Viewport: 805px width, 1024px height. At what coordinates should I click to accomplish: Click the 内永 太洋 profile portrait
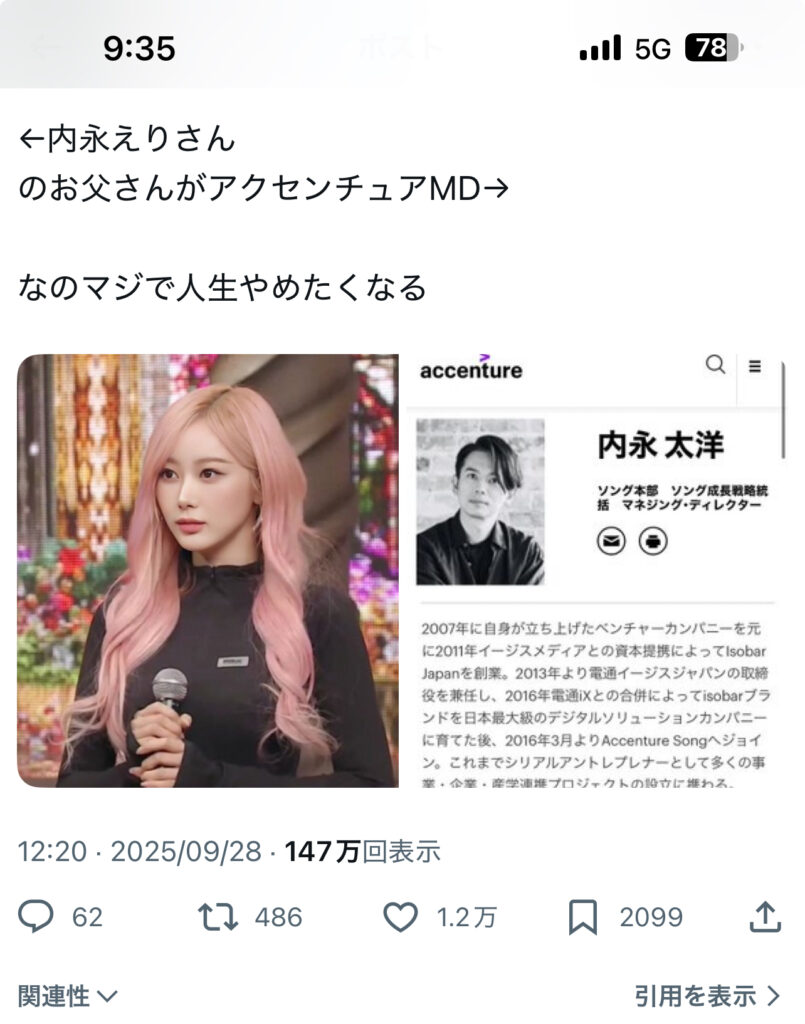[x=480, y=502]
